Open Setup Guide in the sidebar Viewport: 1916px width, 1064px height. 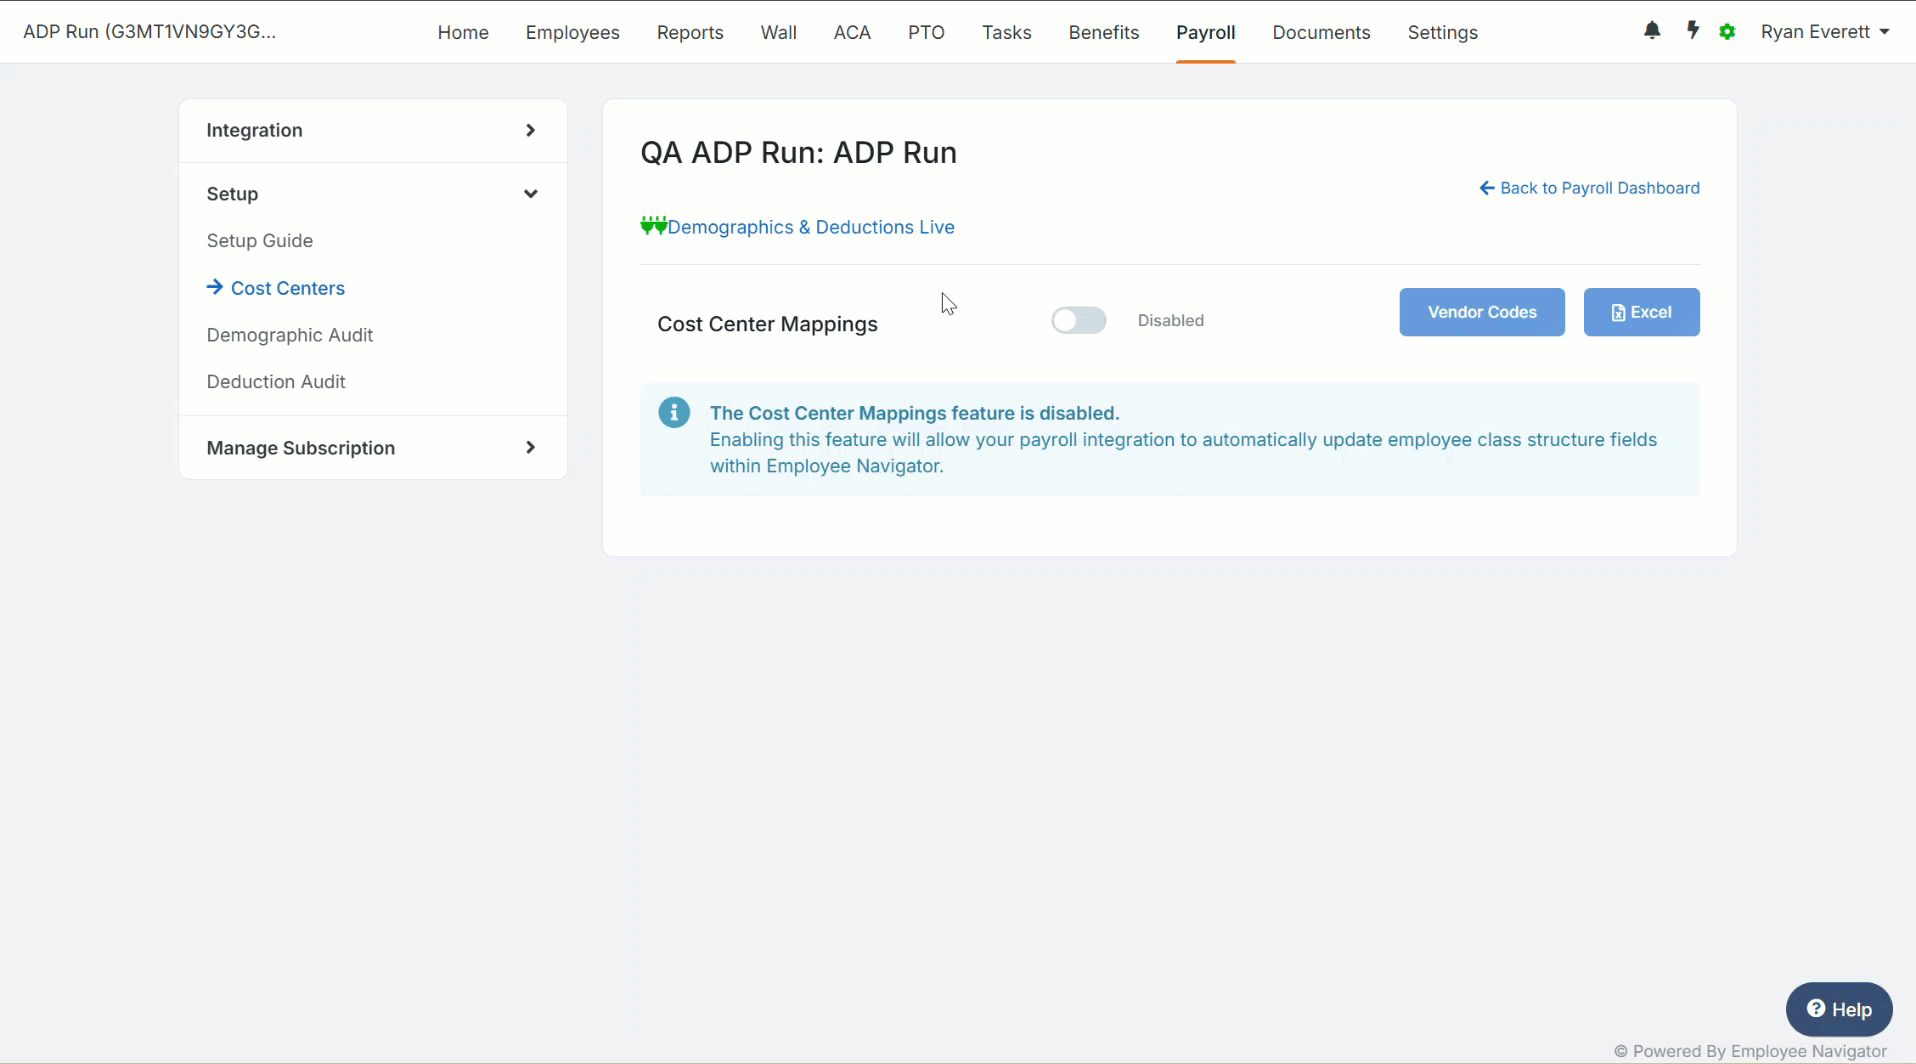click(x=259, y=241)
